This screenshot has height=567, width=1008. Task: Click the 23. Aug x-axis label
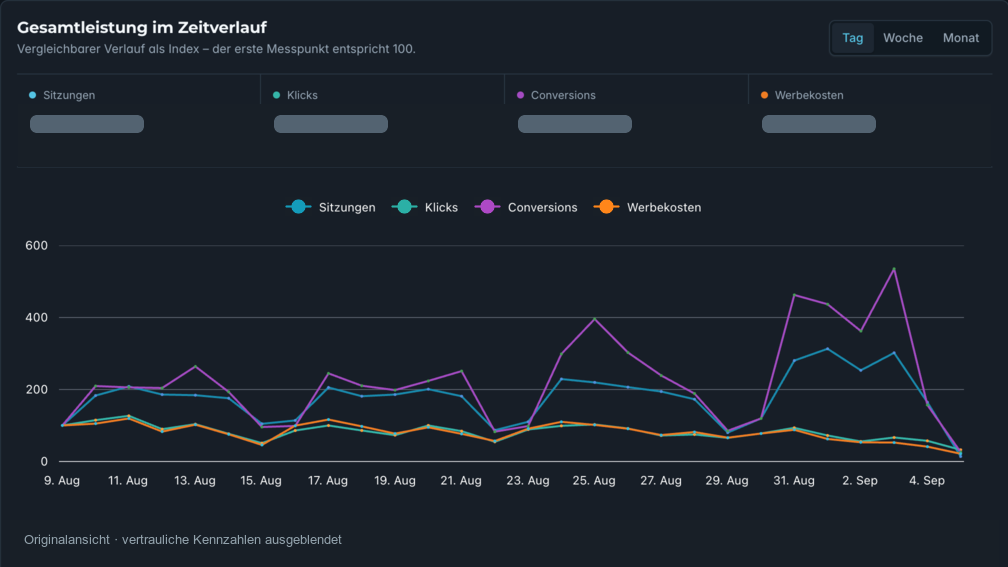pos(528,480)
